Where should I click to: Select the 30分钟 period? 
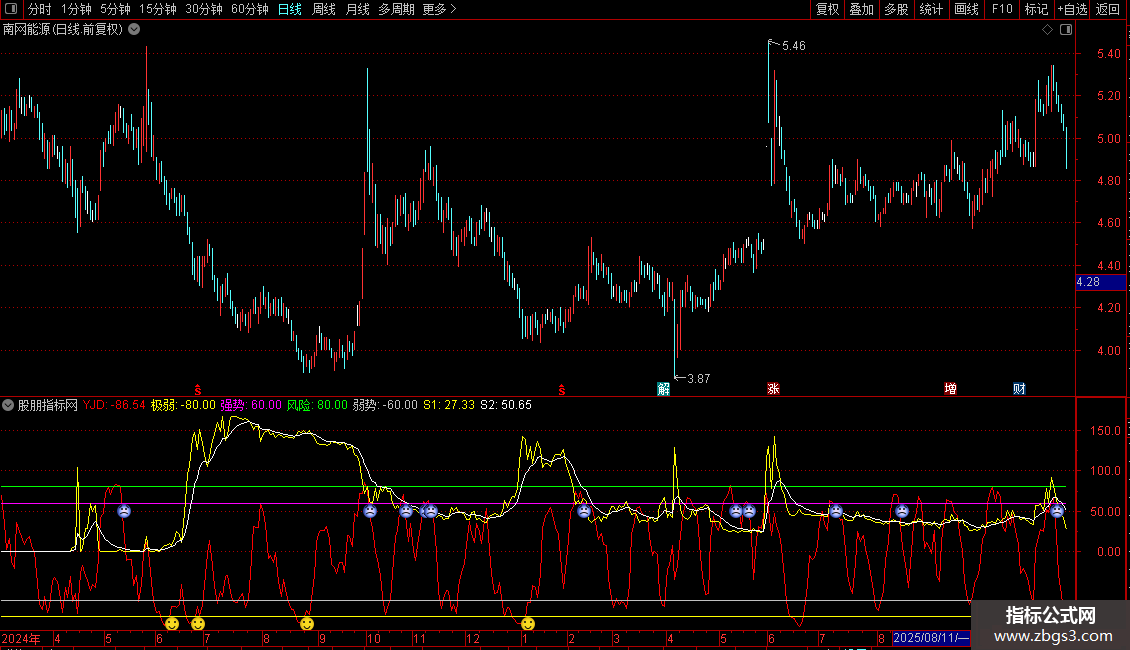tap(204, 9)
